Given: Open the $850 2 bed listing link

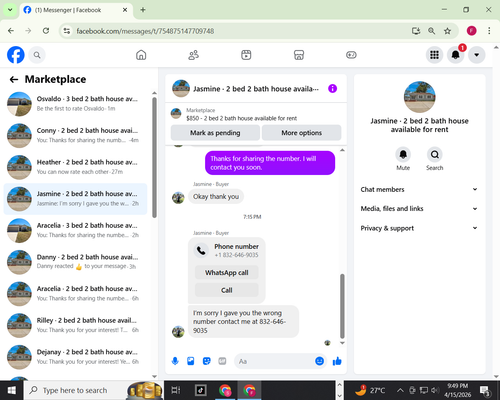Looking at the screenshot, I should (x=241, y=118).
